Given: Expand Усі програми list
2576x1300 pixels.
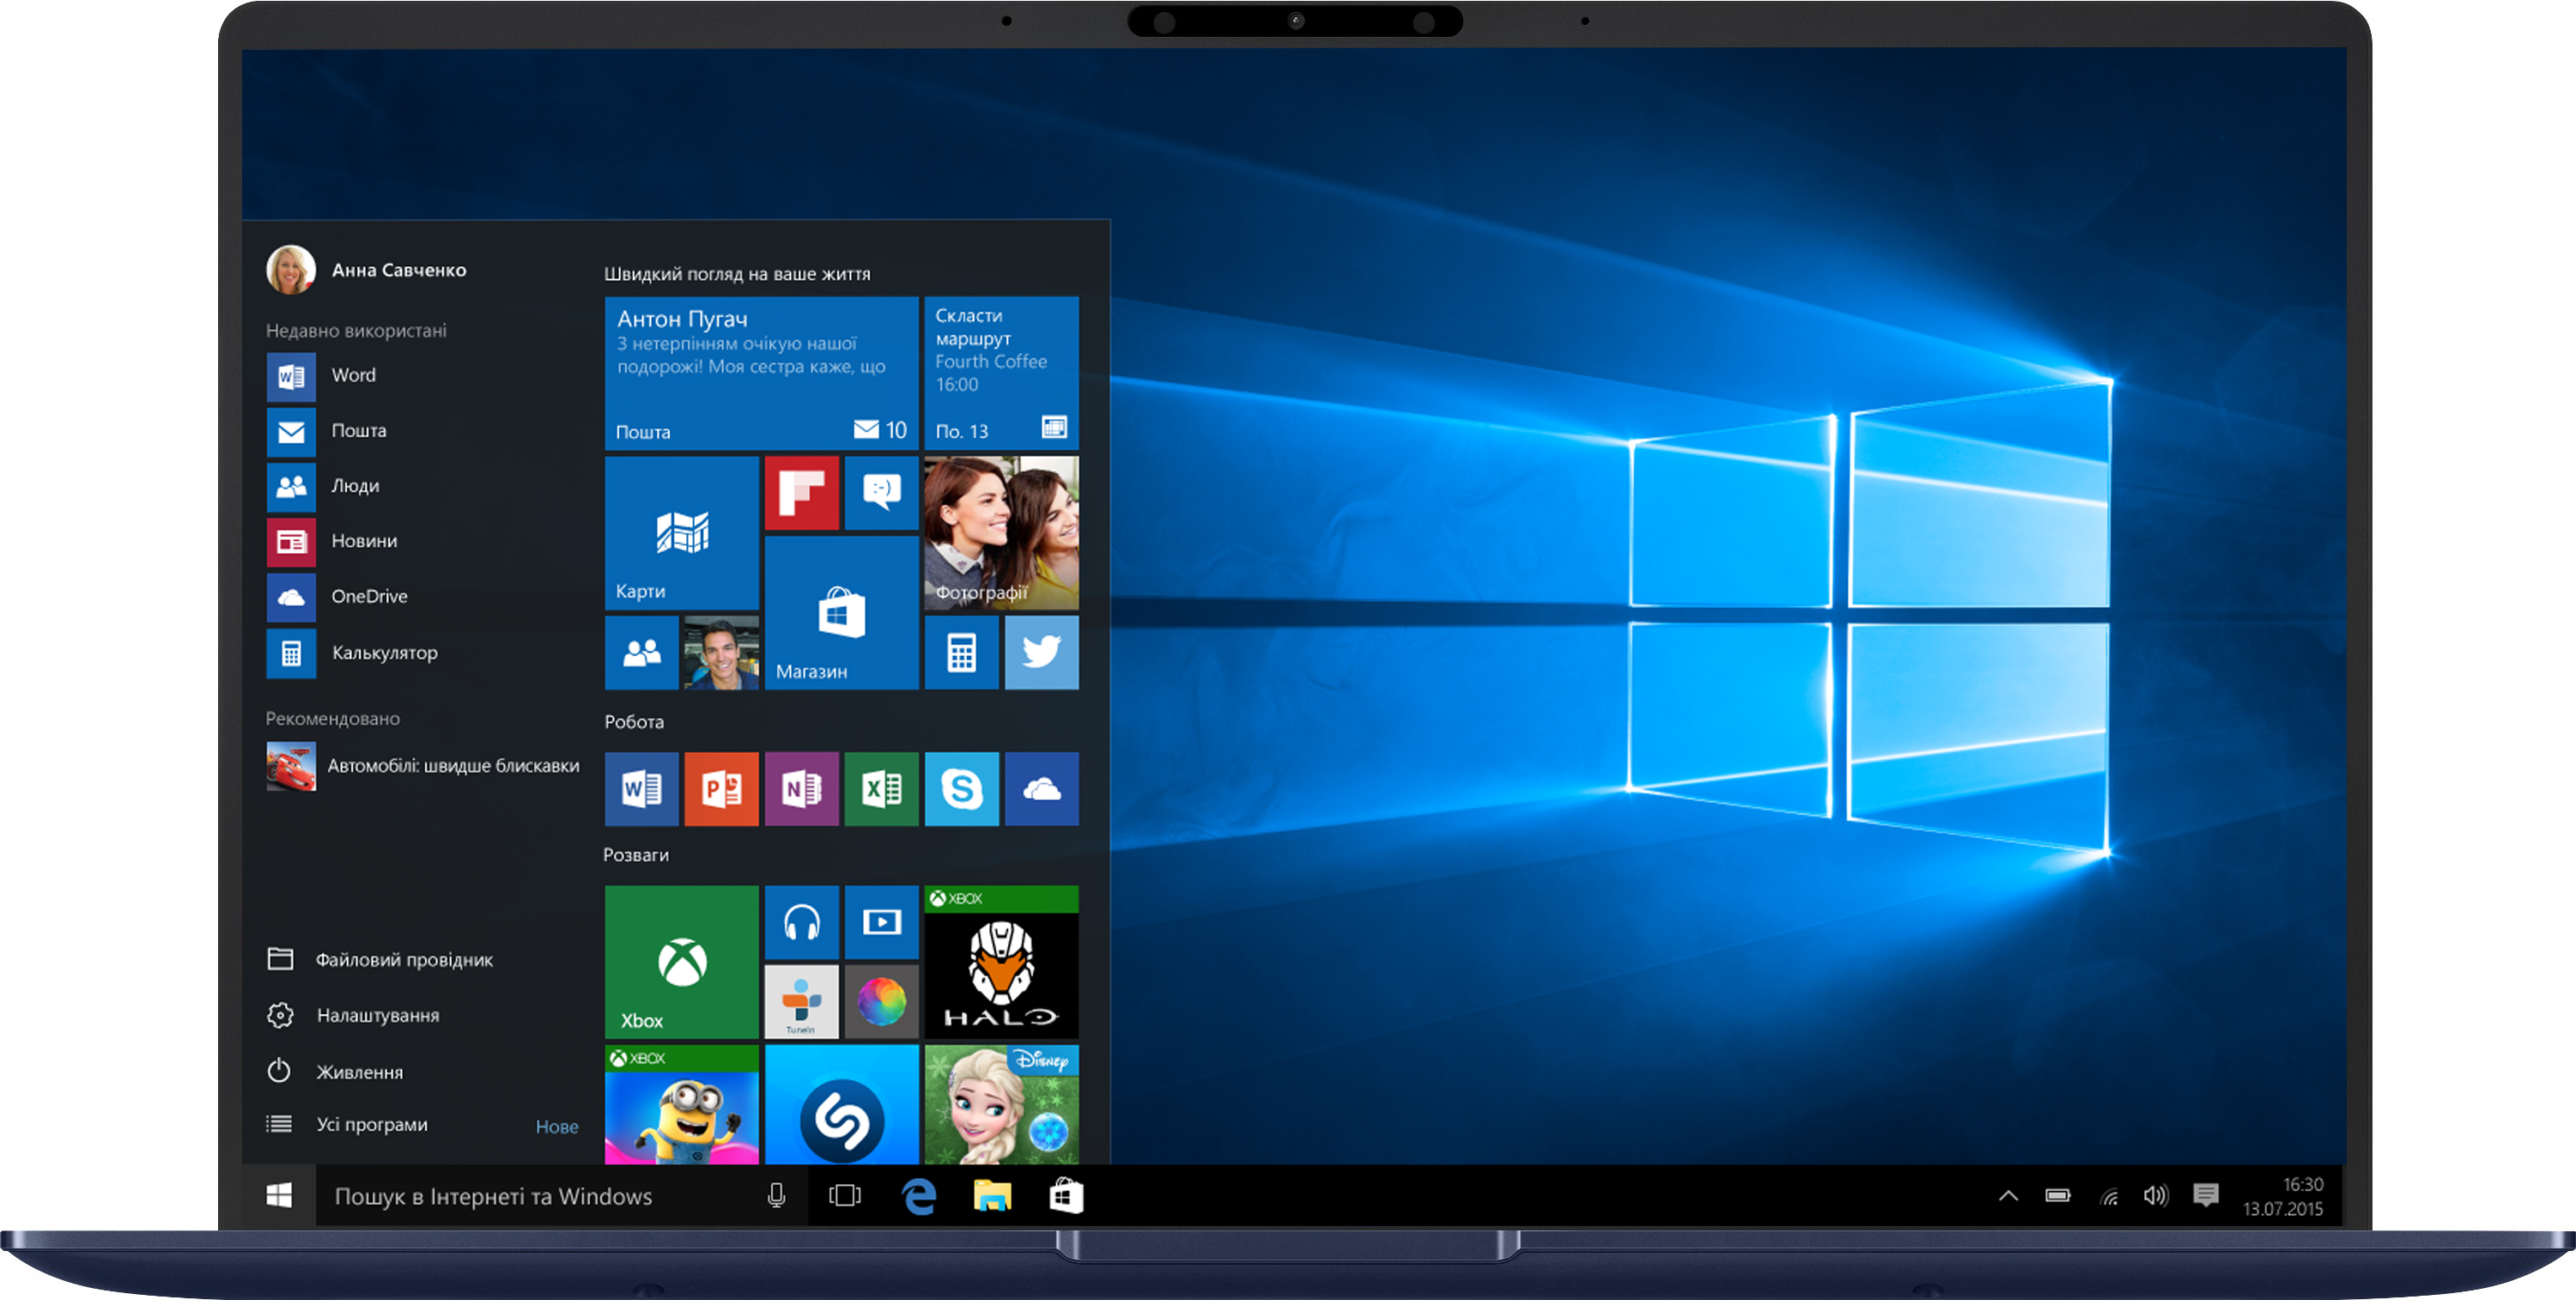Looking at the screenshot, I should [371, 1124].
